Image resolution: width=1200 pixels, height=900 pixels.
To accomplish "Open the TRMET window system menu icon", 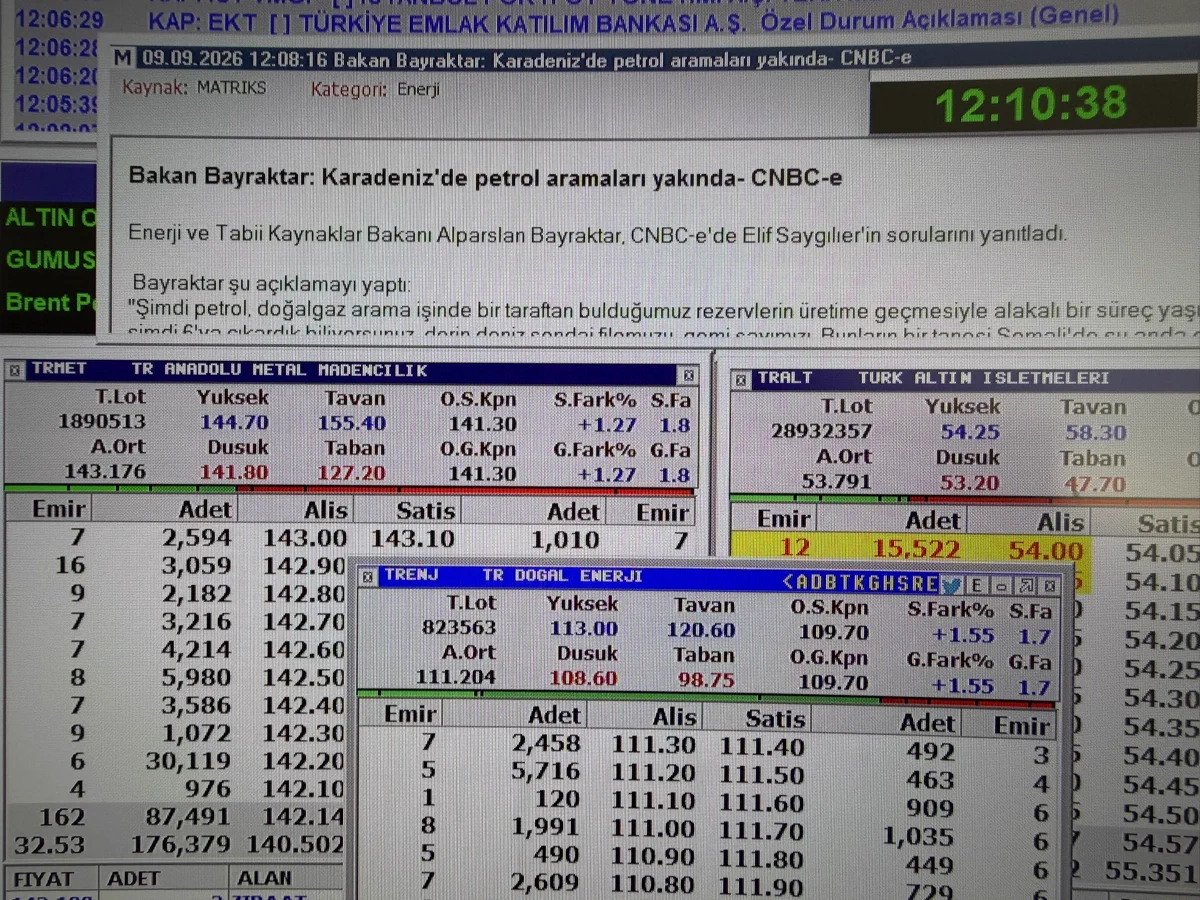I will [15, 369].
